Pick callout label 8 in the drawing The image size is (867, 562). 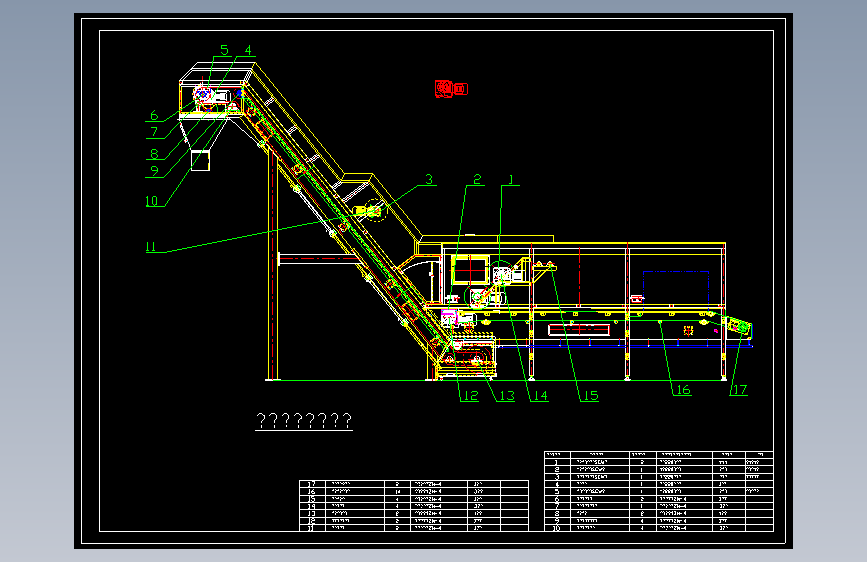click(154, 154)
